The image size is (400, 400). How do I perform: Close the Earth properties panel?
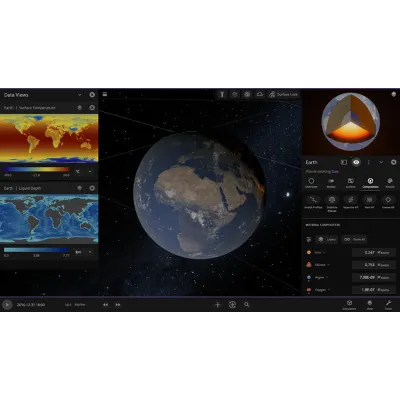click(x=394, y=162)
